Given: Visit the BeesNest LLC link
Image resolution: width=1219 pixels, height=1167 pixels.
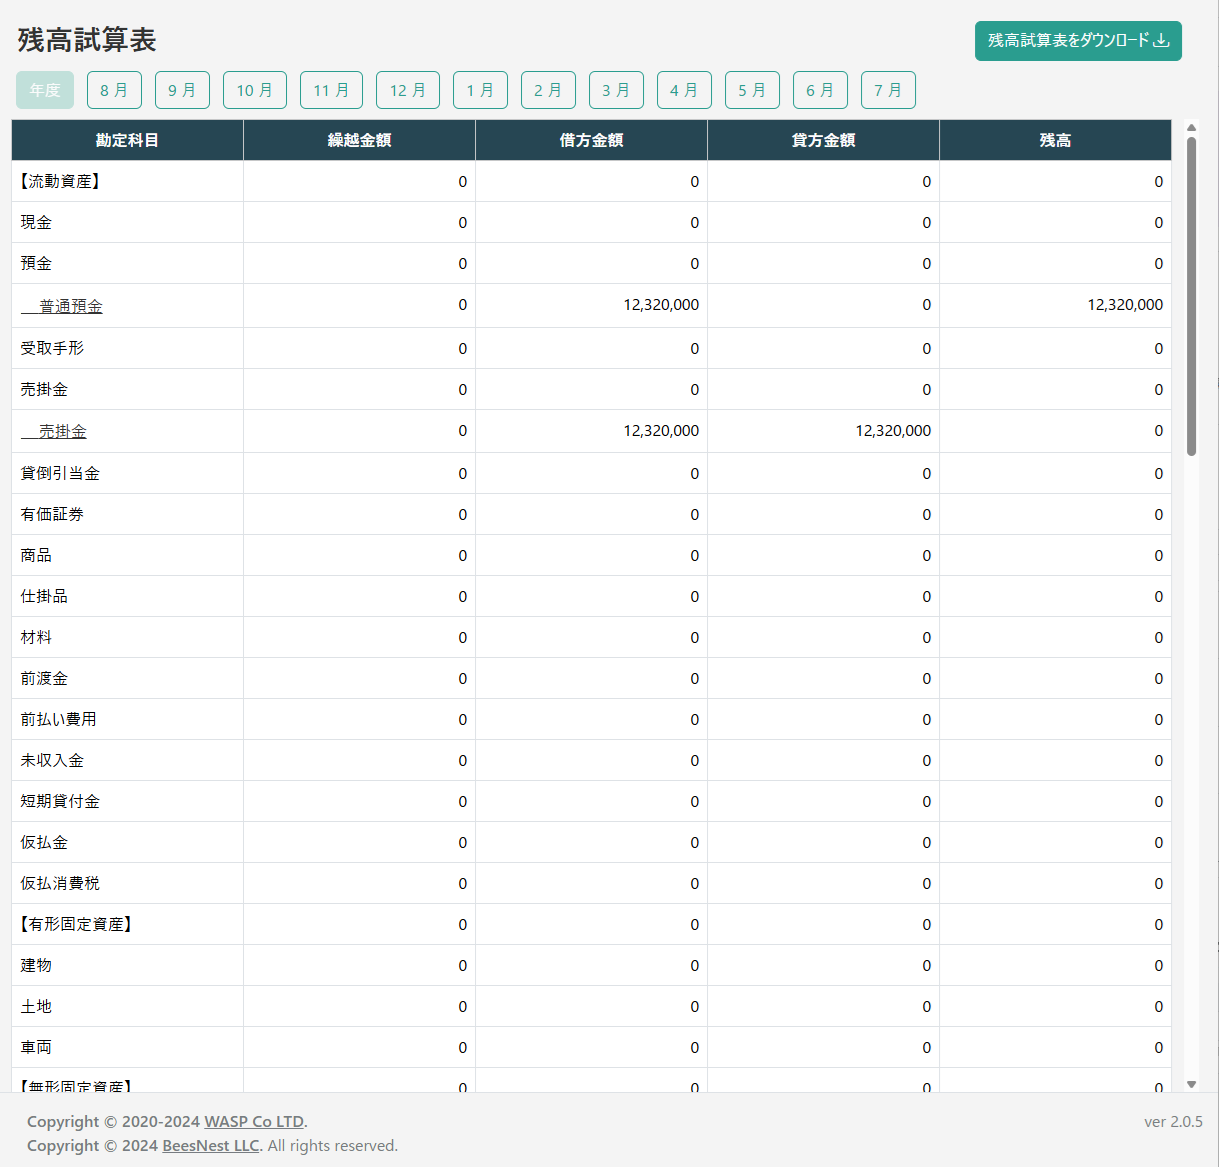Looking at the screenshot, I should point(211,1145).
